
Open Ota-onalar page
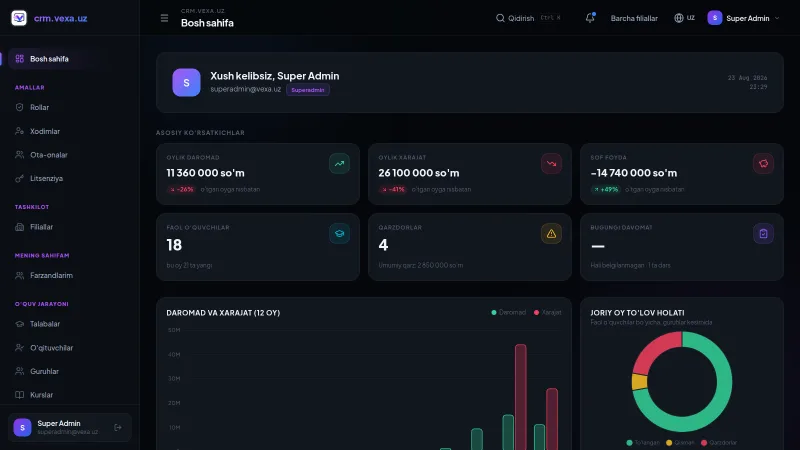pos(69,155)
